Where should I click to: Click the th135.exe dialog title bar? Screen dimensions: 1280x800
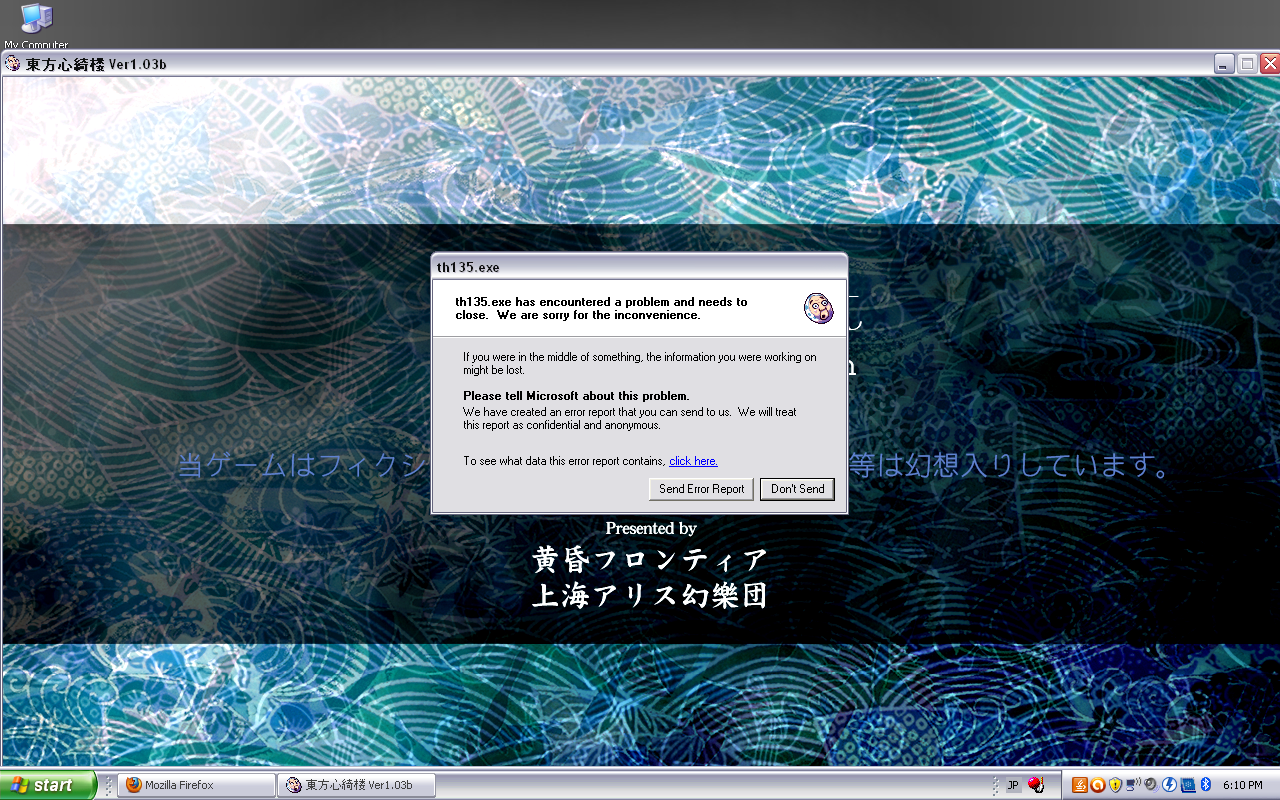pos(639,267)
